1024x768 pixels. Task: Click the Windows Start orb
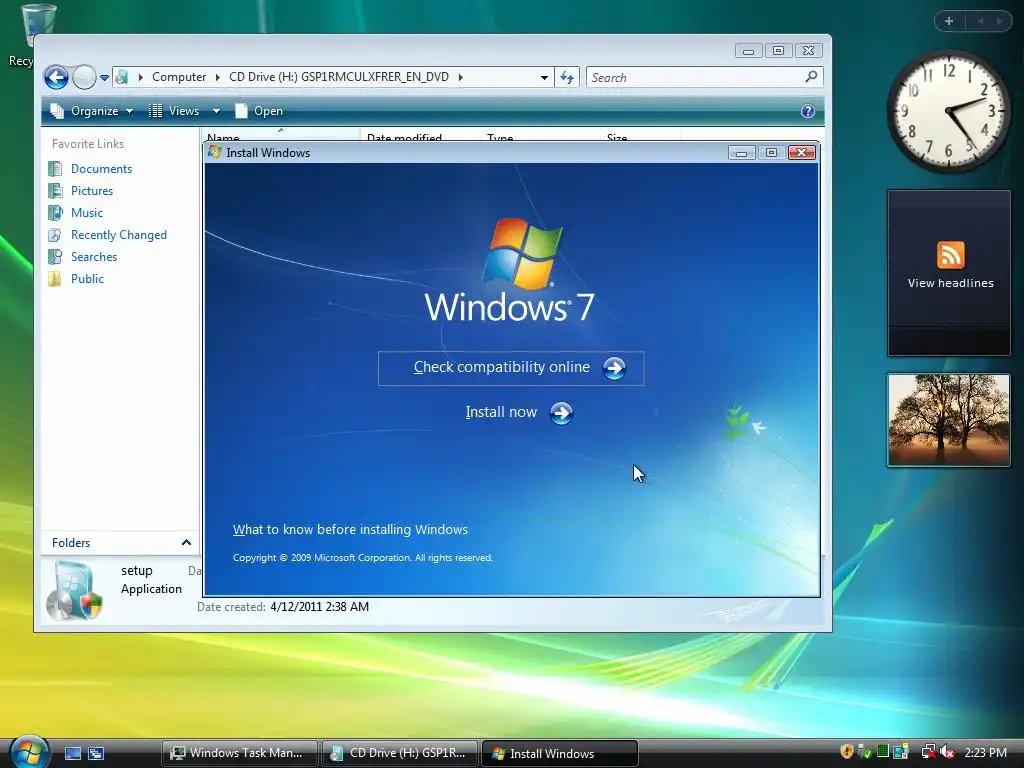(29, 752)
